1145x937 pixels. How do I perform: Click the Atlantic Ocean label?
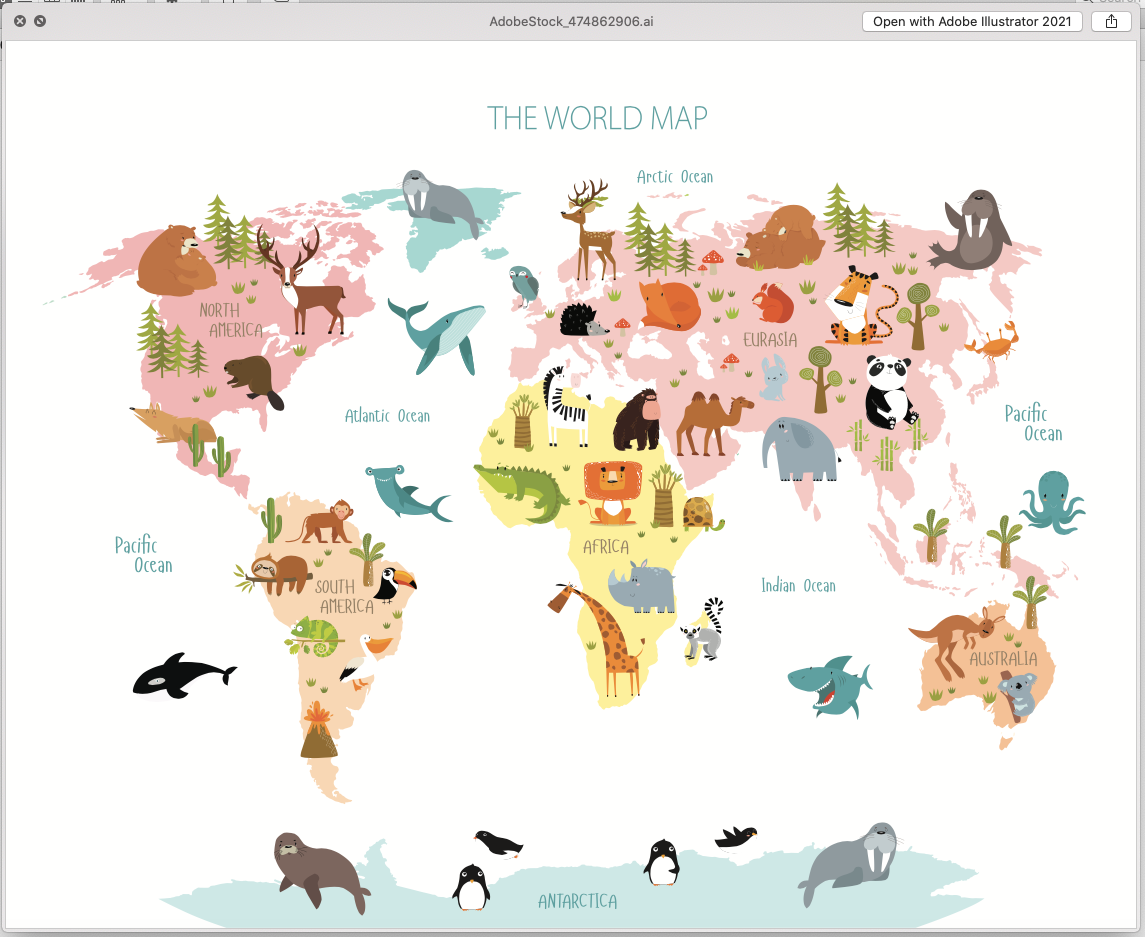click(x=387, y=416)
